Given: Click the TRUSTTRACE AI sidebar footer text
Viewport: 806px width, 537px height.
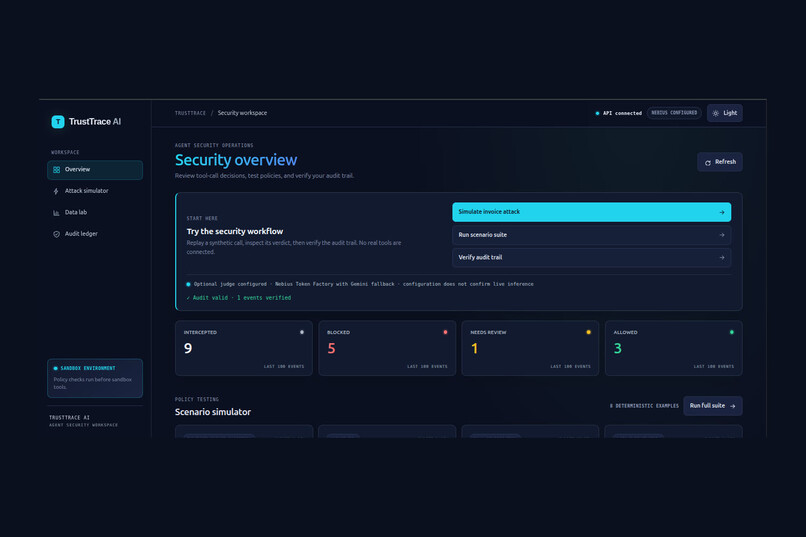Looking at the screenshot, I should pyautogui.click(x=69, y=418).
